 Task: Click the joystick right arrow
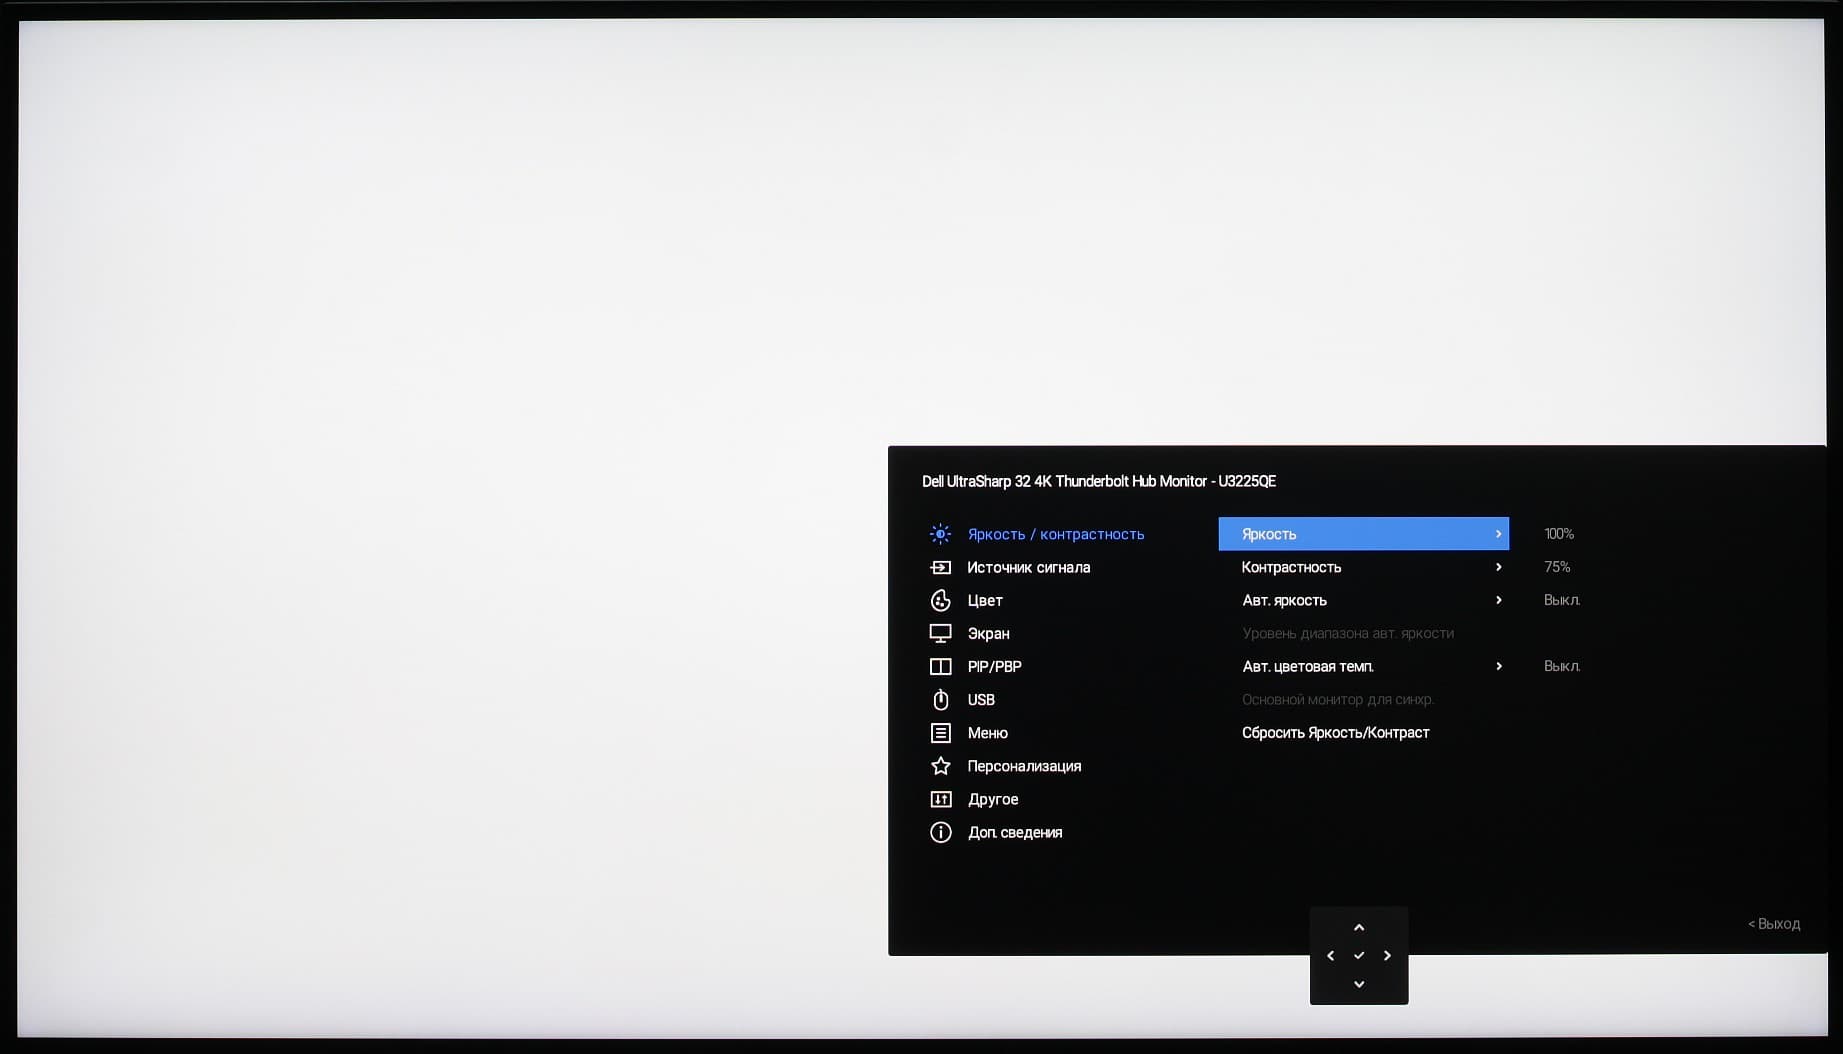1387,956
